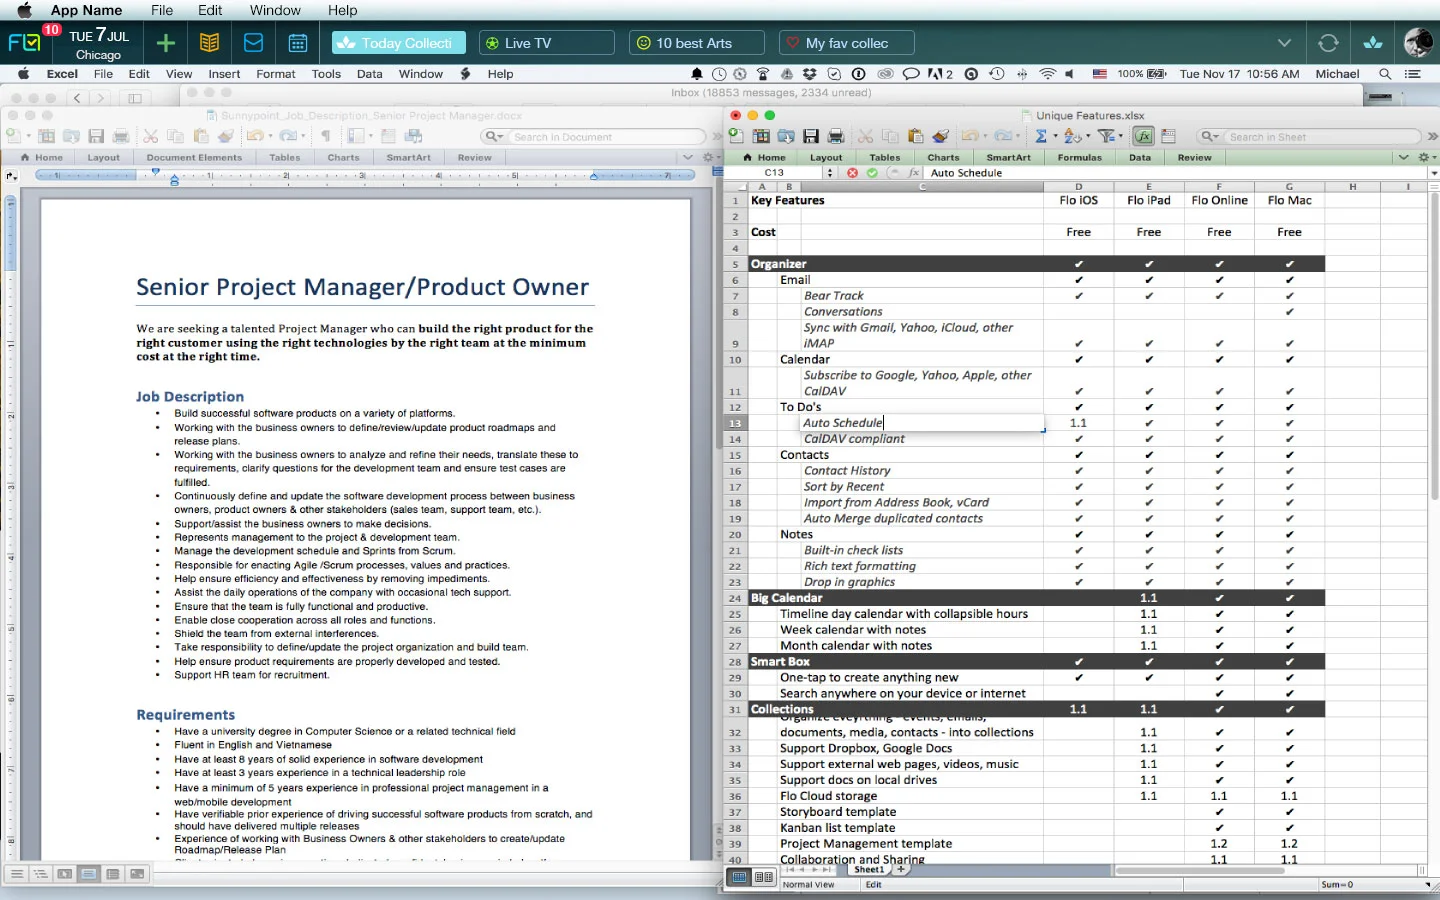Image resolution: width=1440 pixels, height=900 pixels.
Task: Click the Flo sync refresh icon
Action: [x=1328, y=43]
